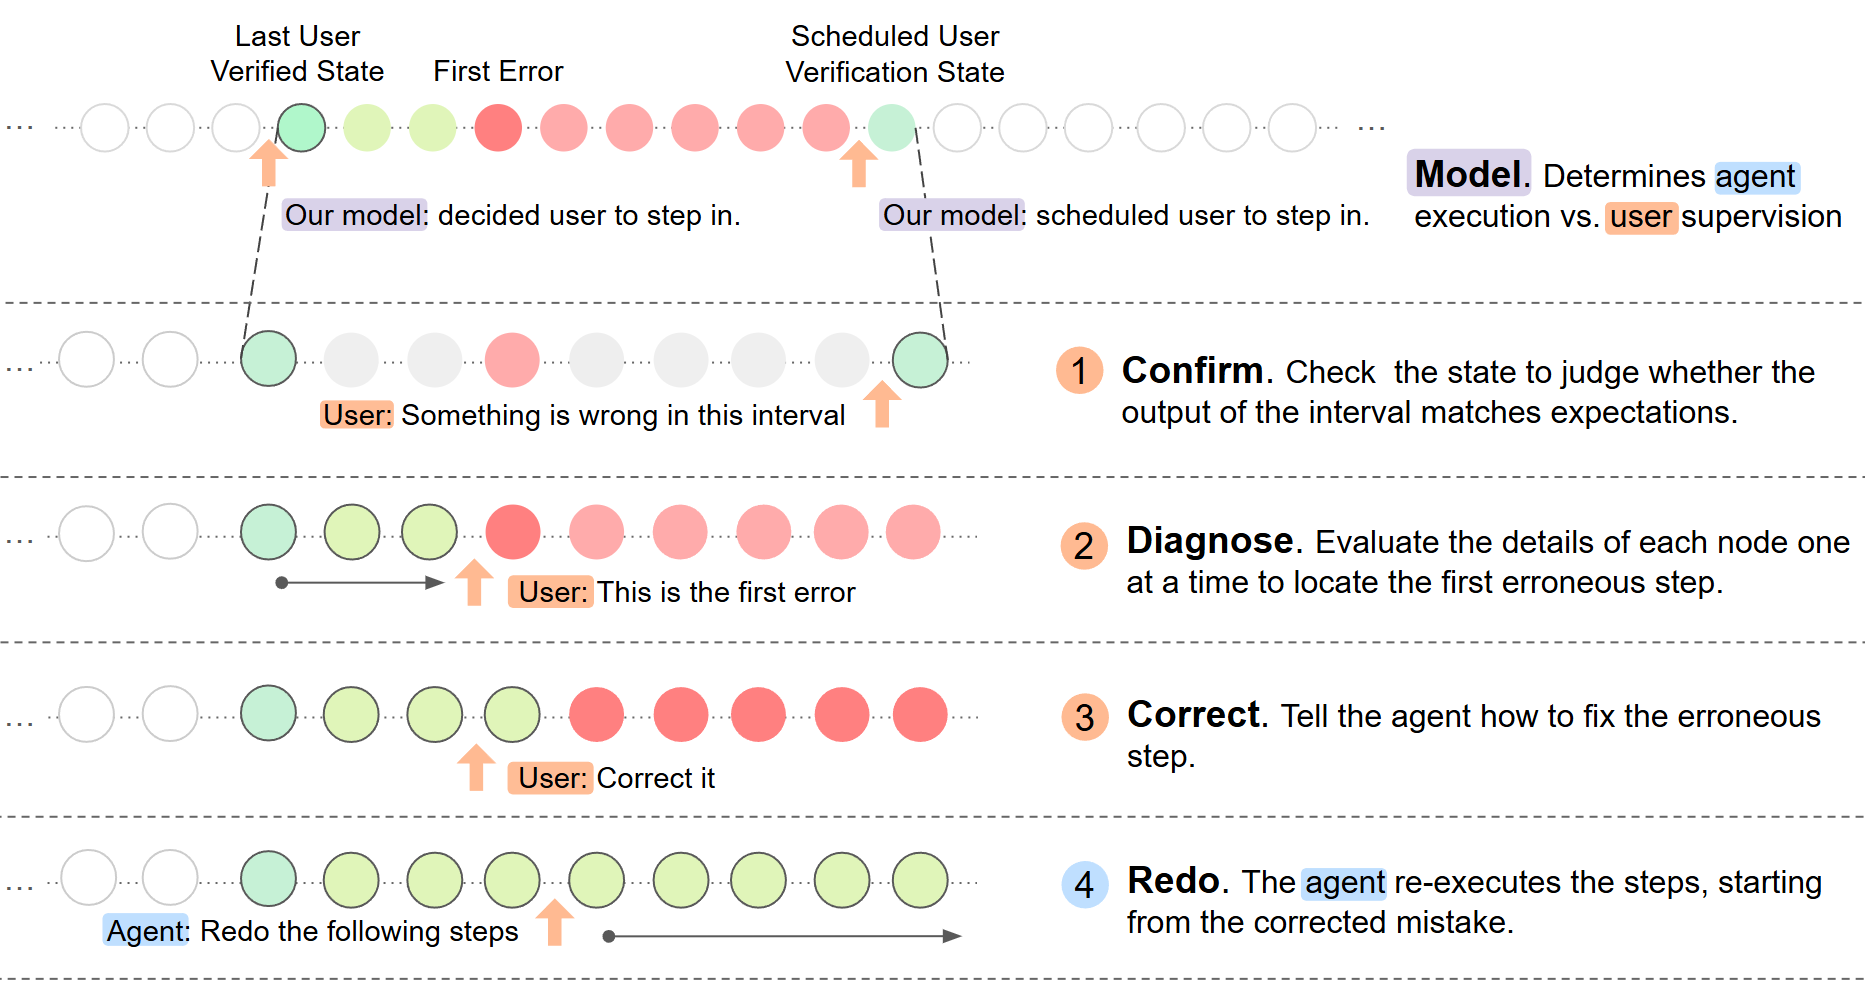
Task: Click the orange number 1 badge beside Confirm
Action: tap(1079, 371)
